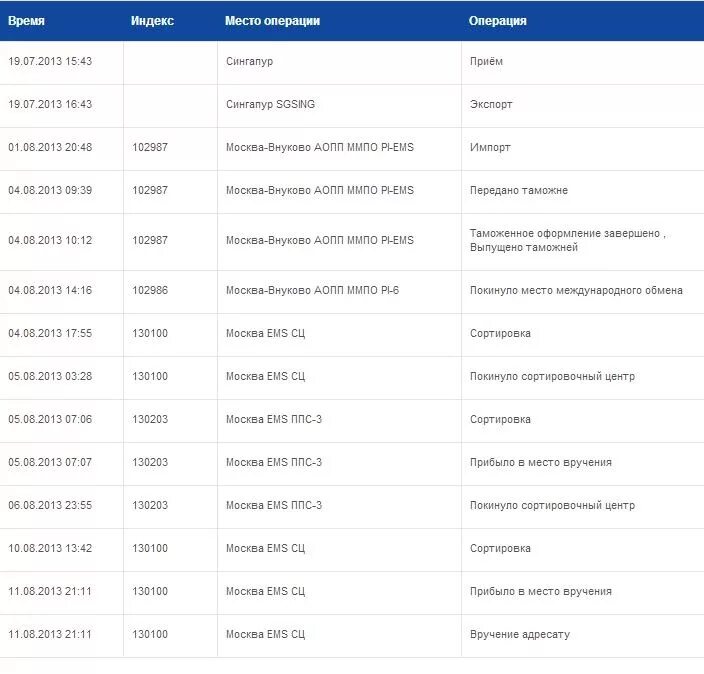
Task: Select index 130203 in the 23:55 row
Action: pos(150,506)
